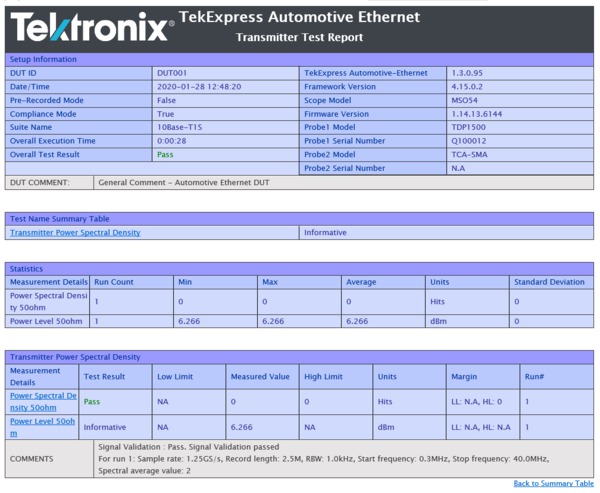This screenshot has height=493, width=600.
Task: Click the DUT COMMENT label
Action: tap(40, 183)
